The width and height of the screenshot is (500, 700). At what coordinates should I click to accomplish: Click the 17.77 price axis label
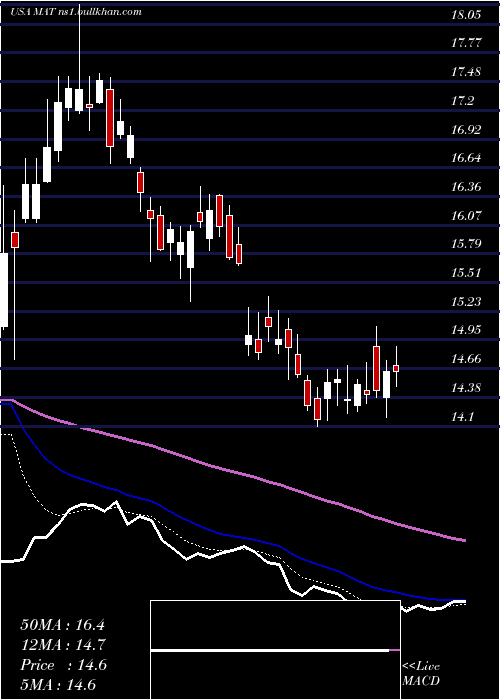[466, 43]
